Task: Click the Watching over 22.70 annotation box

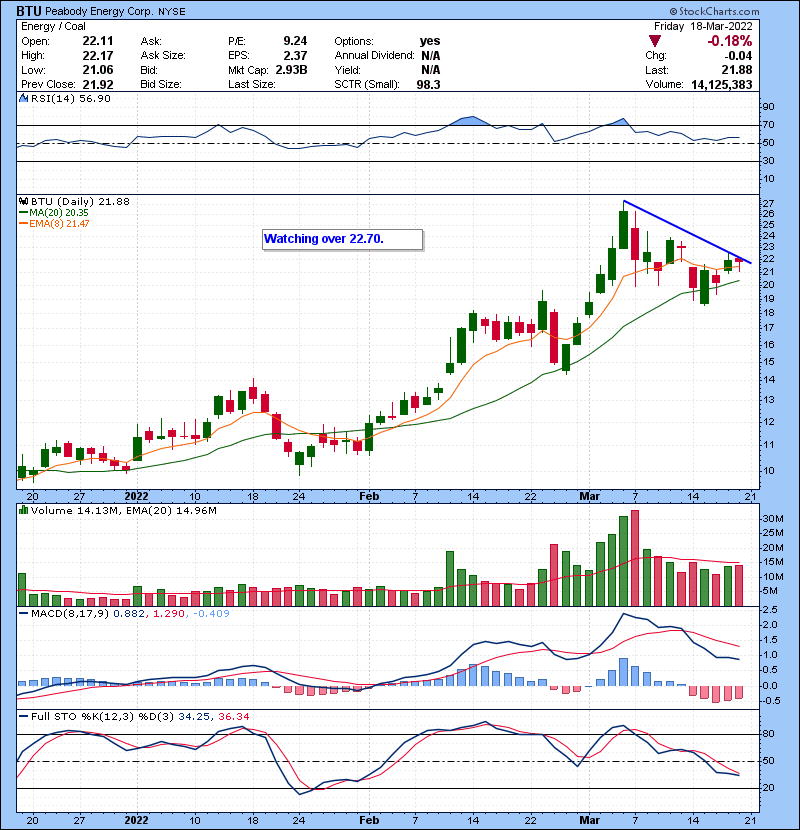Action: [343, 239]
